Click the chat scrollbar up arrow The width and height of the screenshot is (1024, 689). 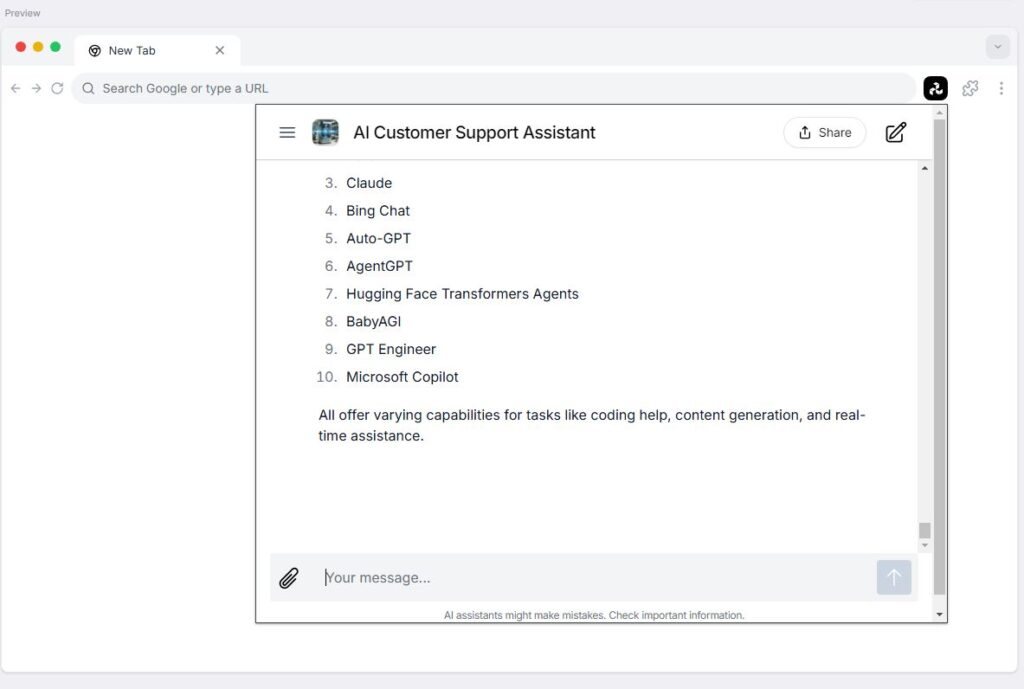point(925,169)
